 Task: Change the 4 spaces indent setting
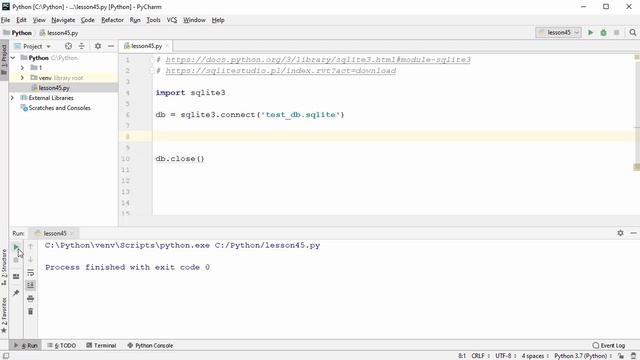535,356
